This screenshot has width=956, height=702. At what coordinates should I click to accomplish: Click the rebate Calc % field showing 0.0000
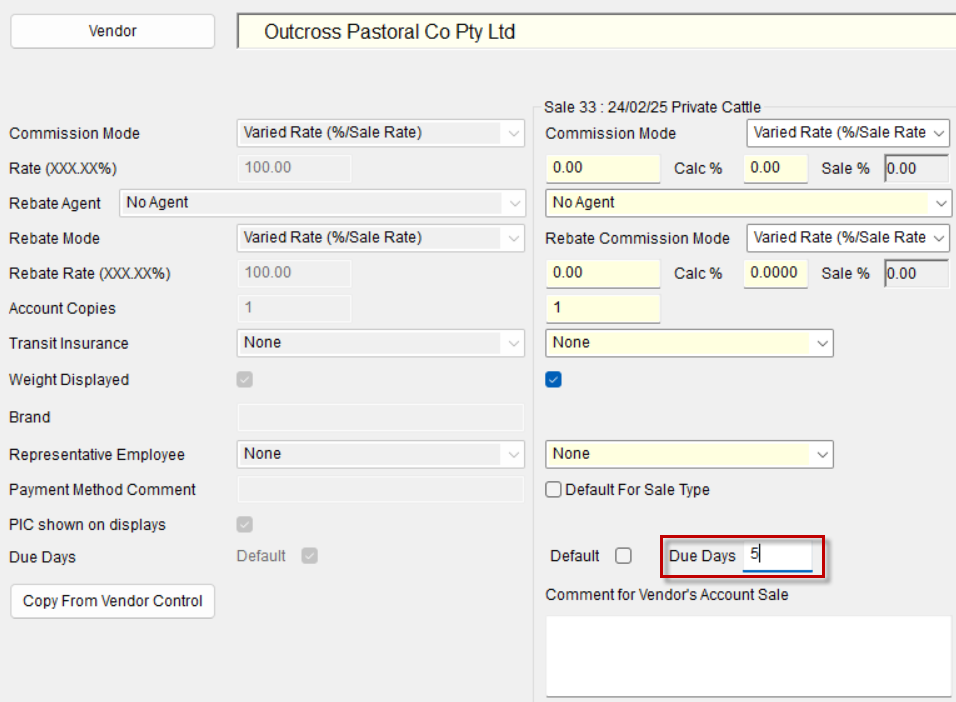775,273
